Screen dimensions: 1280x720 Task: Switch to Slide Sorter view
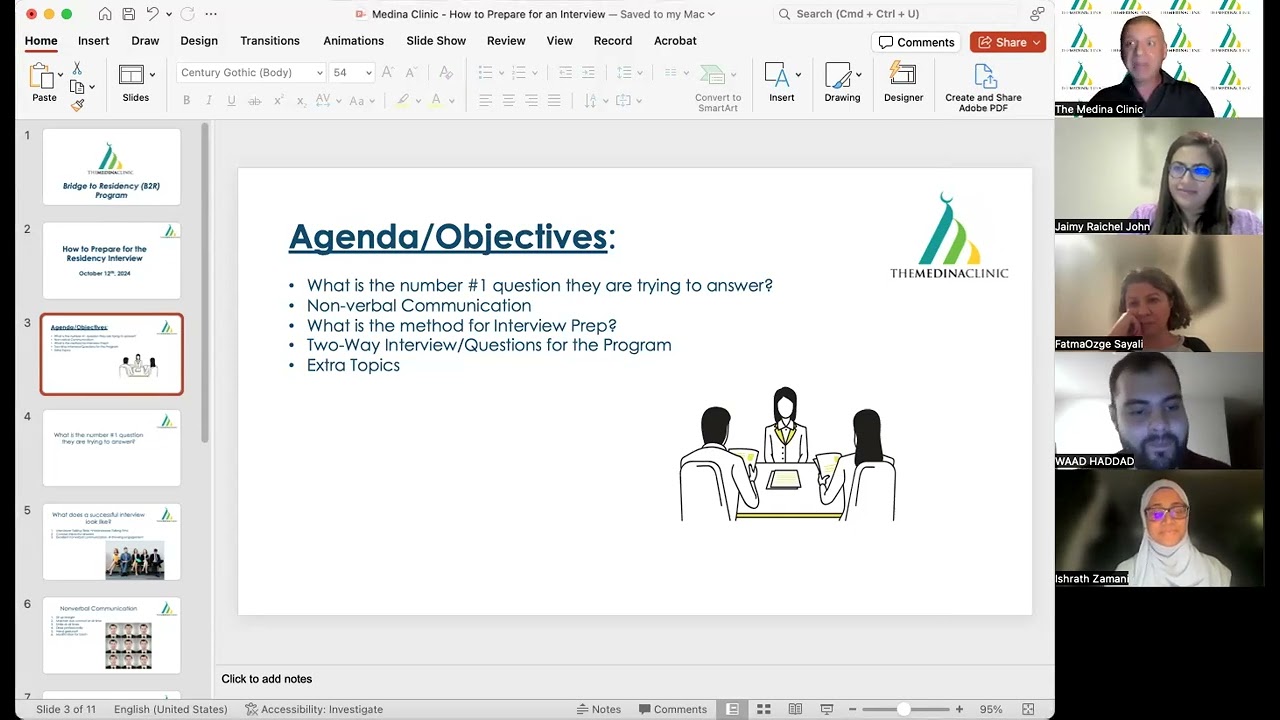coord(763,709)
